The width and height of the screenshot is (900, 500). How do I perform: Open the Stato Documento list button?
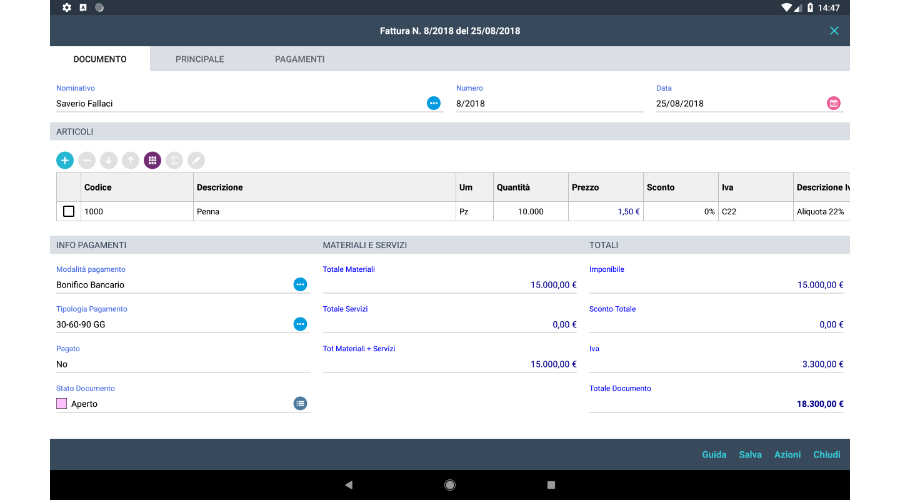(x=300, y=403)
